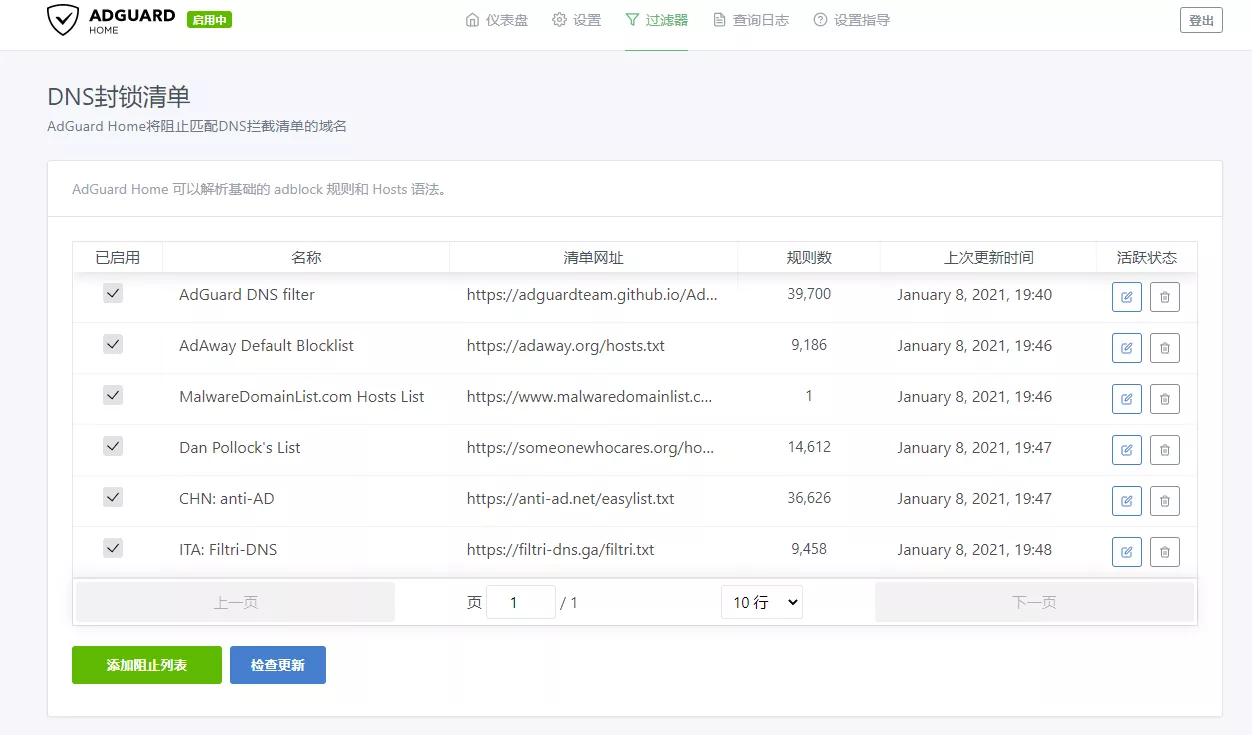Edit the CHN: anti-AD entry
Image resolution: width=1252 pixels, height=735 pixels.
(x=1127, y=501)
